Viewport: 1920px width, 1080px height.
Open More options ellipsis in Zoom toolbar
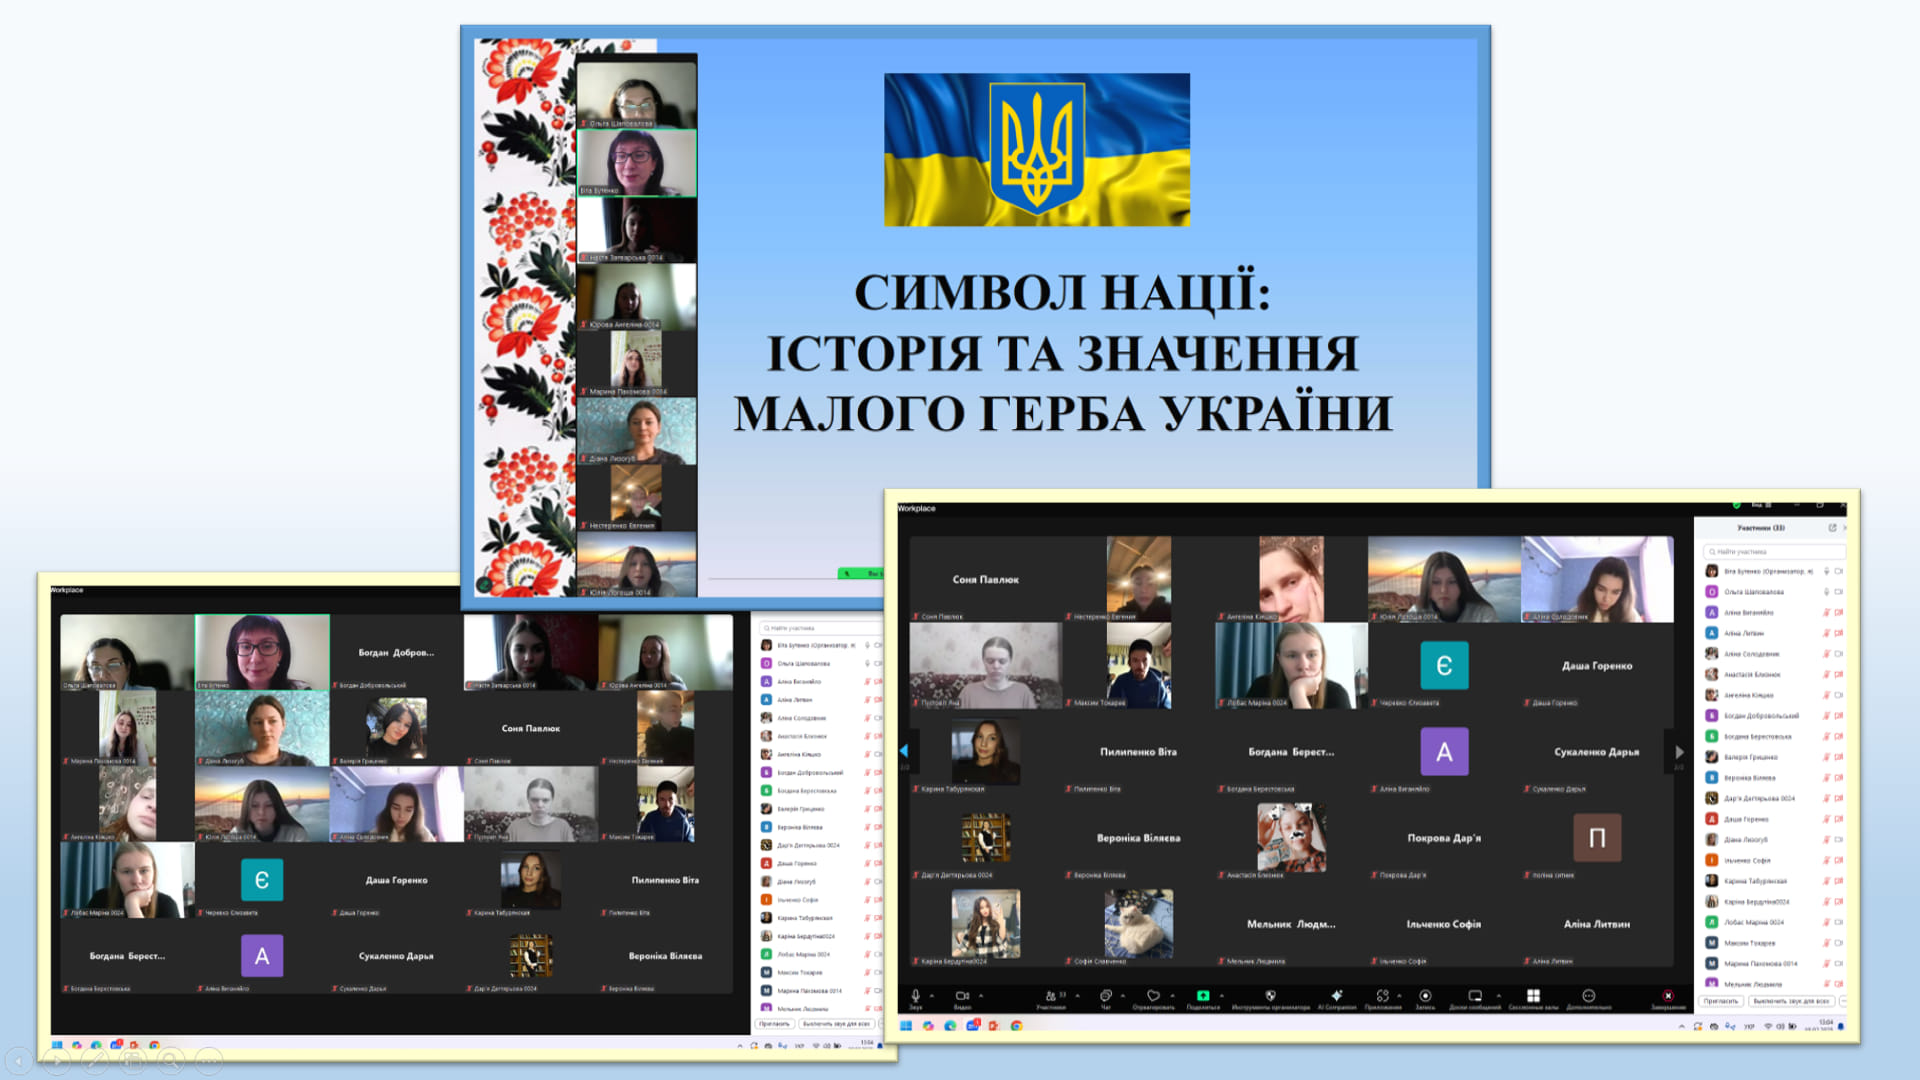pyautogui.click(x=1589, y=996)
